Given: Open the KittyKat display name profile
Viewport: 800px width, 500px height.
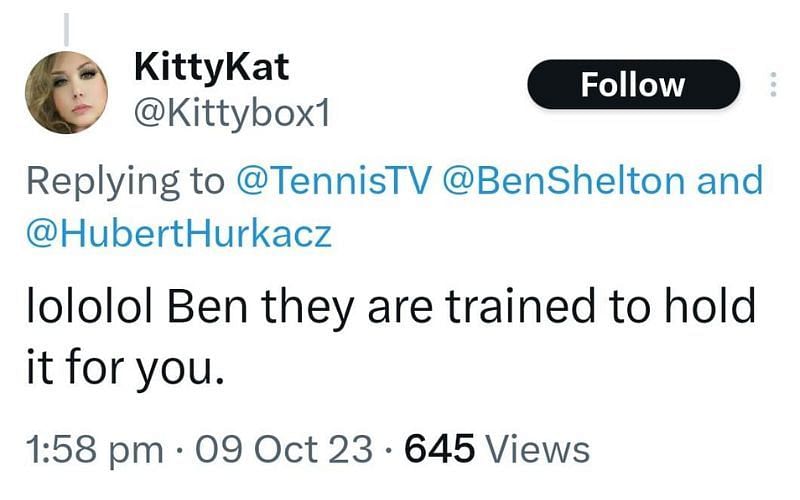Looking at the screenshot, I should [x=211, y=67].
